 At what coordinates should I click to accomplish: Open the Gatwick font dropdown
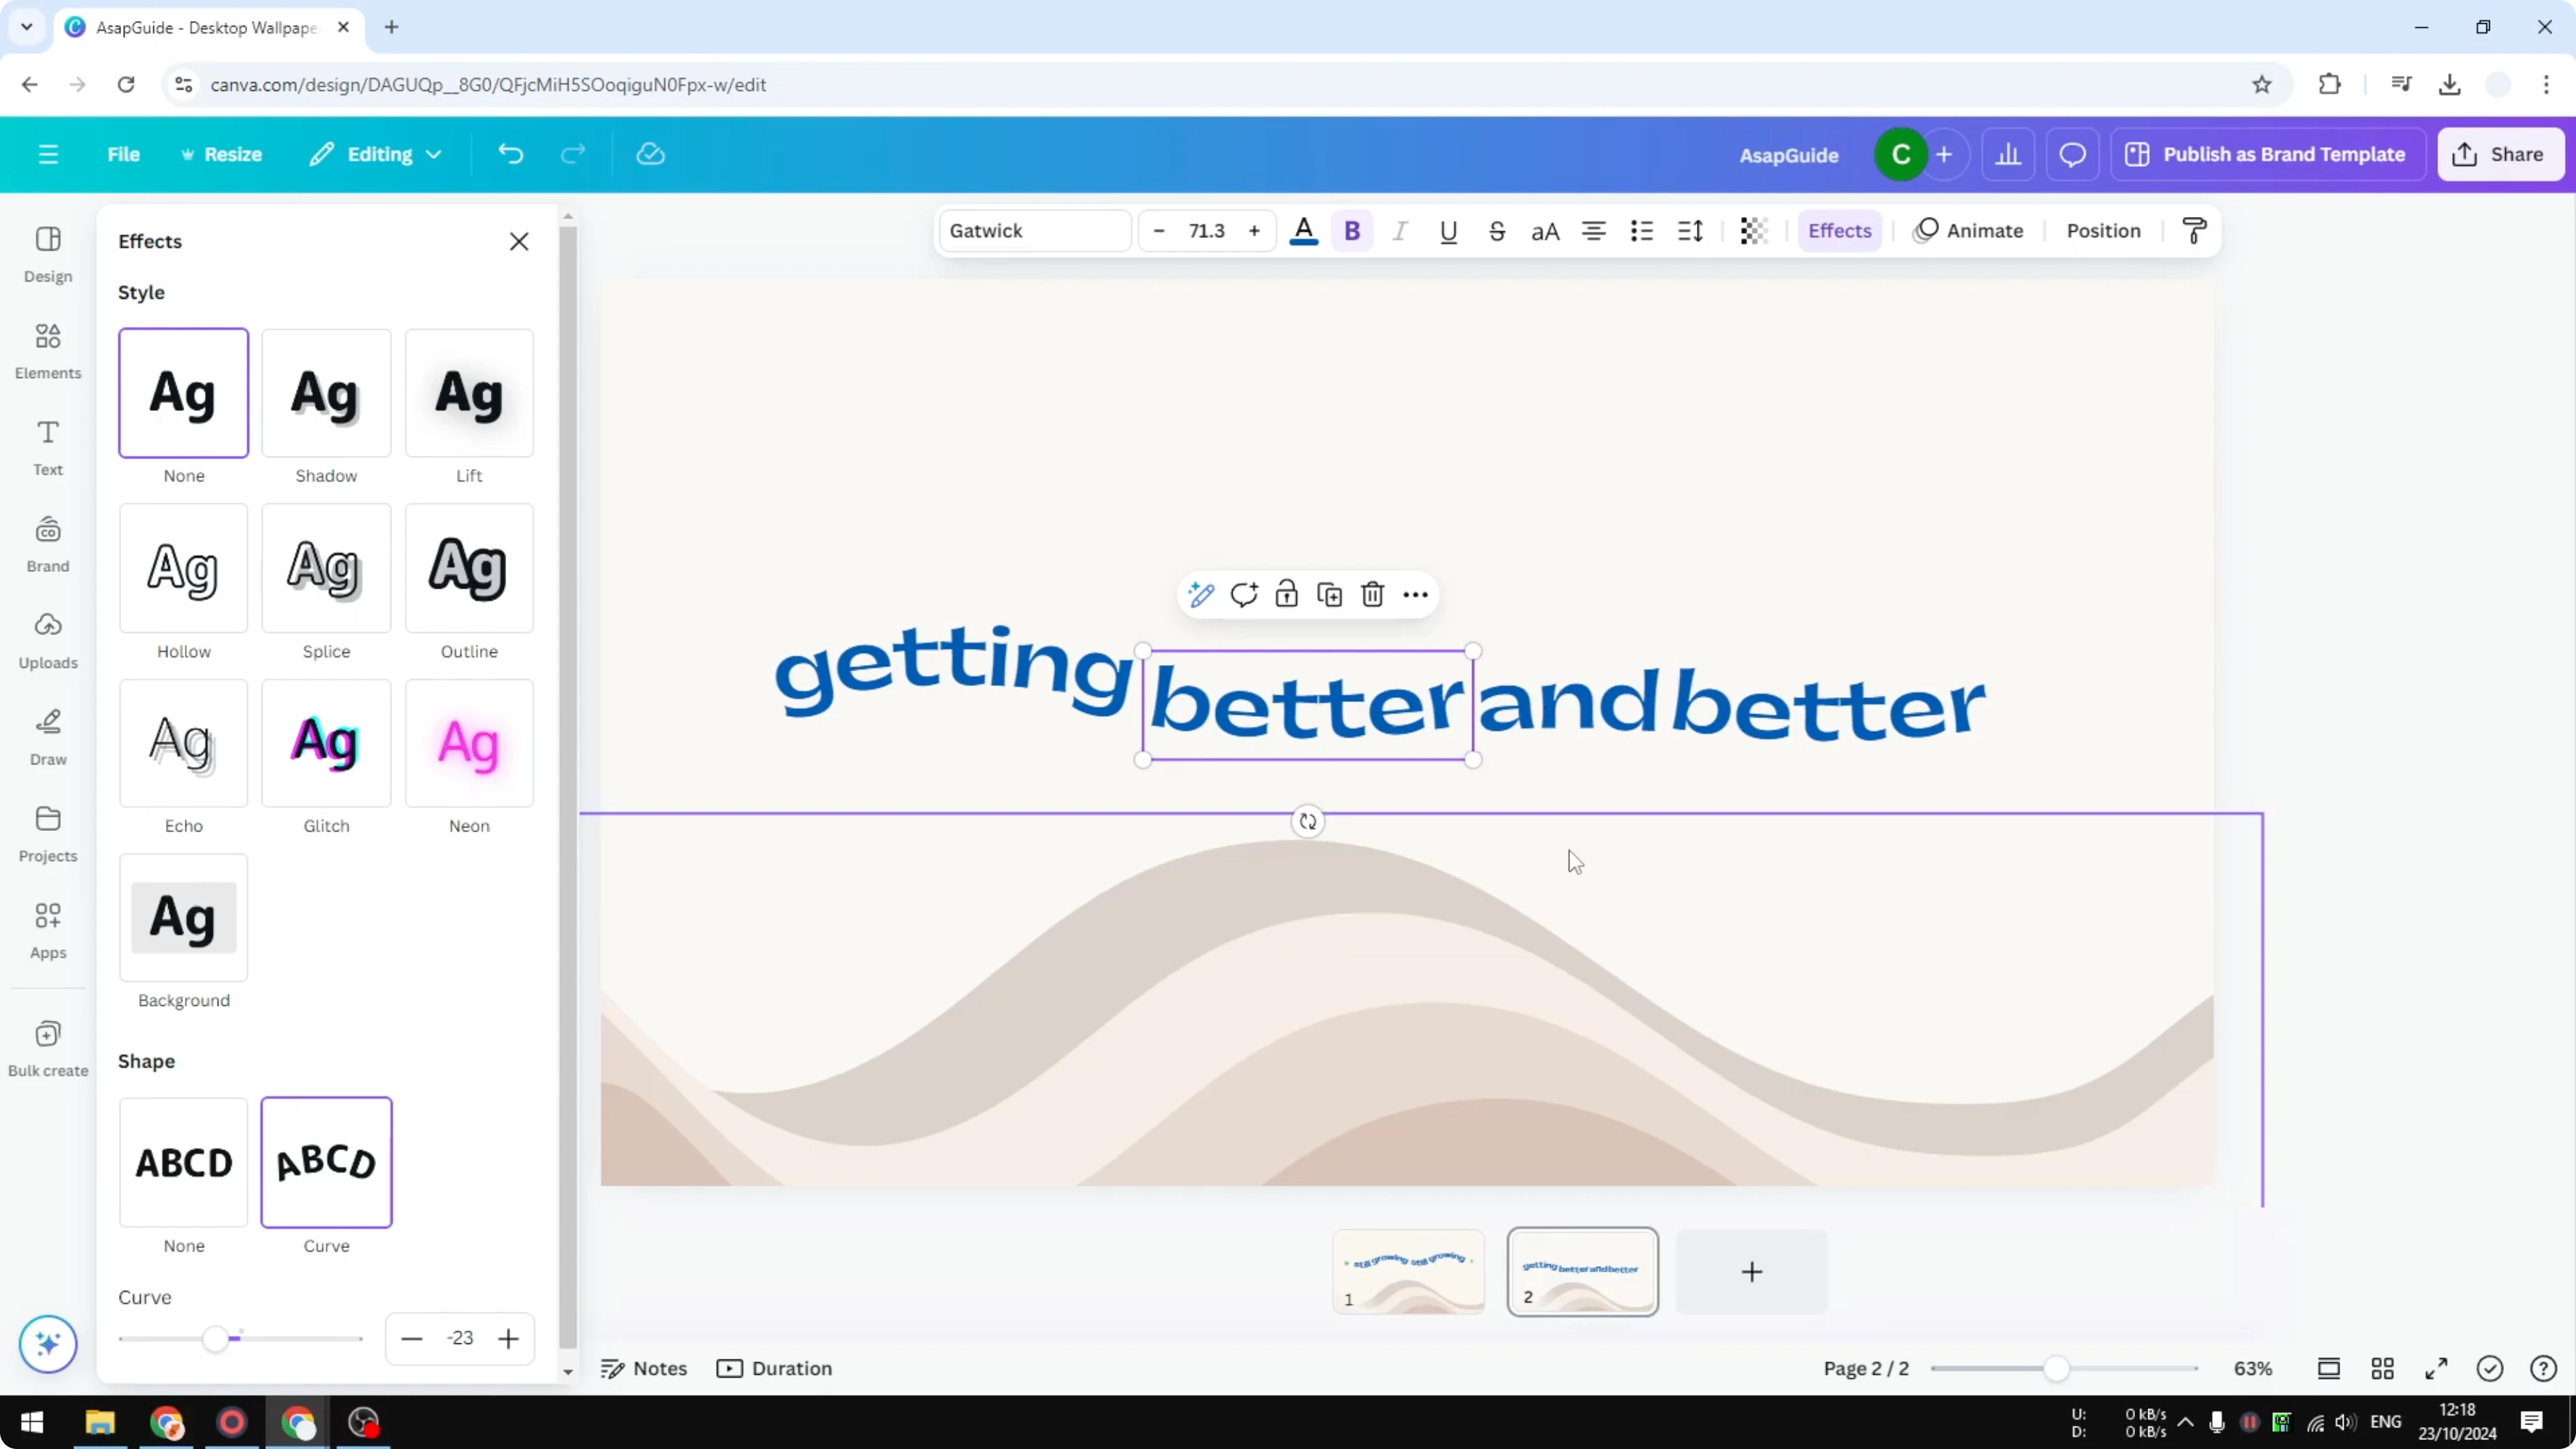[x=1034, y=230]
